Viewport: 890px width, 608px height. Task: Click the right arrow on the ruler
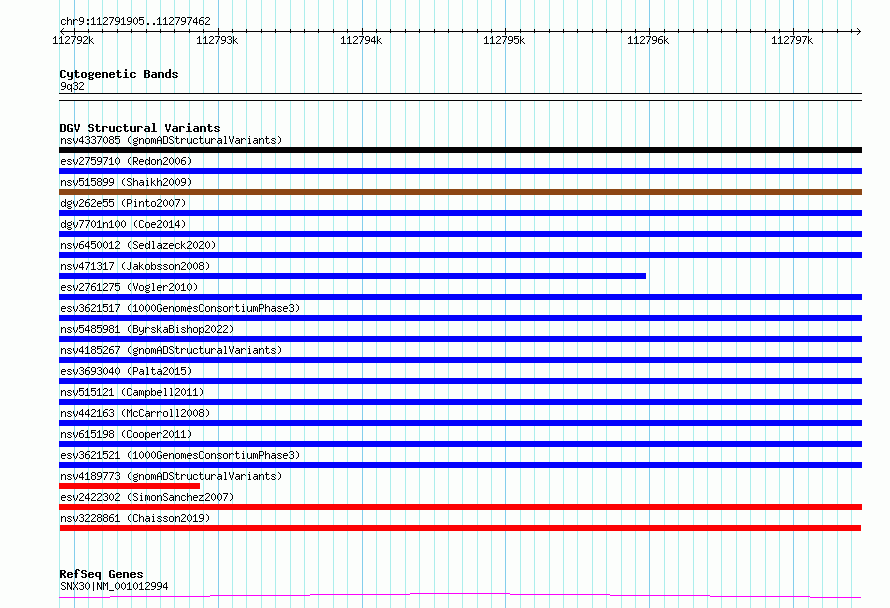pyautogui.click(x=858, y=31)
